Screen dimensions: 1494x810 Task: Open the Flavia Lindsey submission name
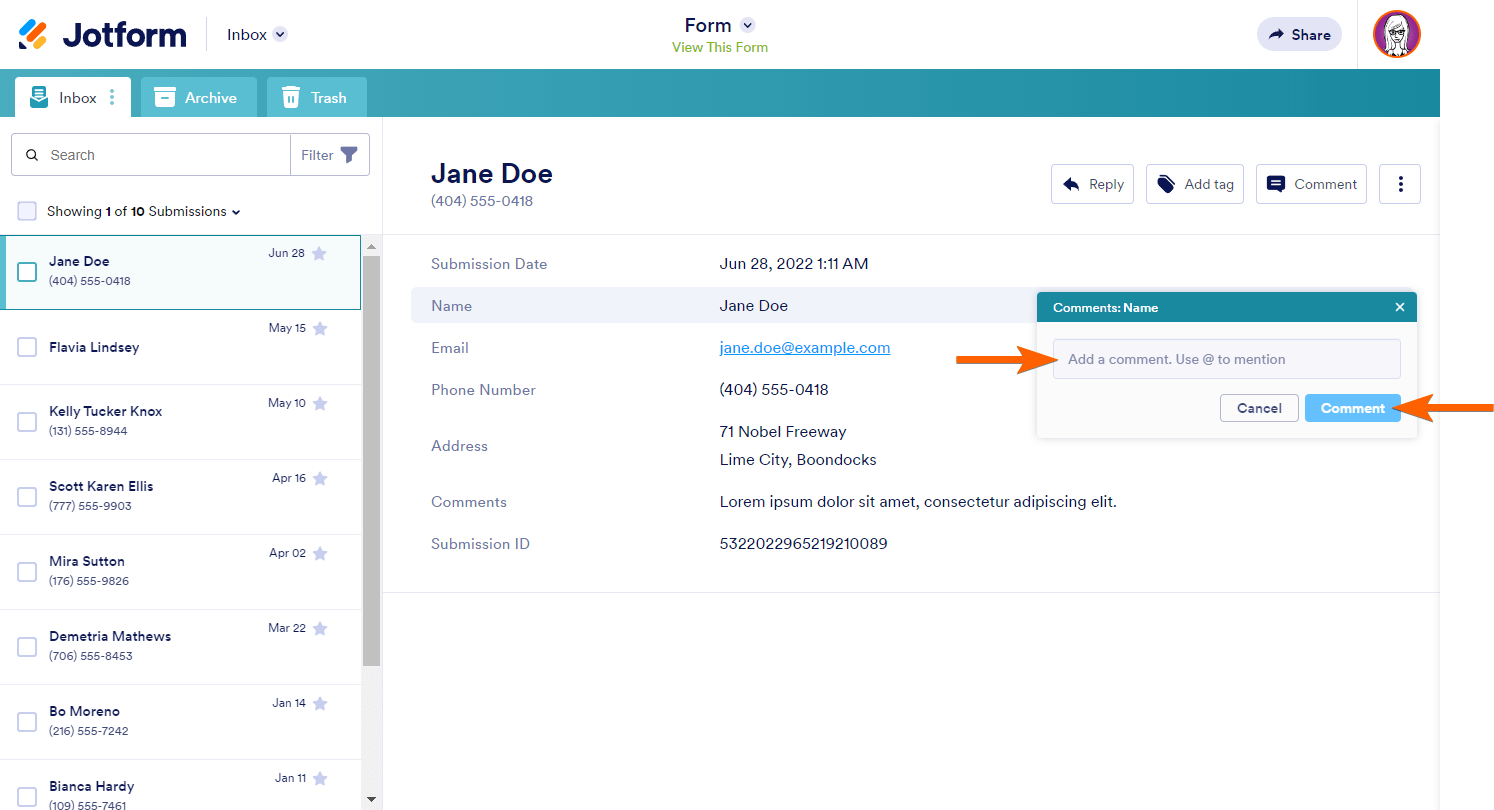pos(94,347)
